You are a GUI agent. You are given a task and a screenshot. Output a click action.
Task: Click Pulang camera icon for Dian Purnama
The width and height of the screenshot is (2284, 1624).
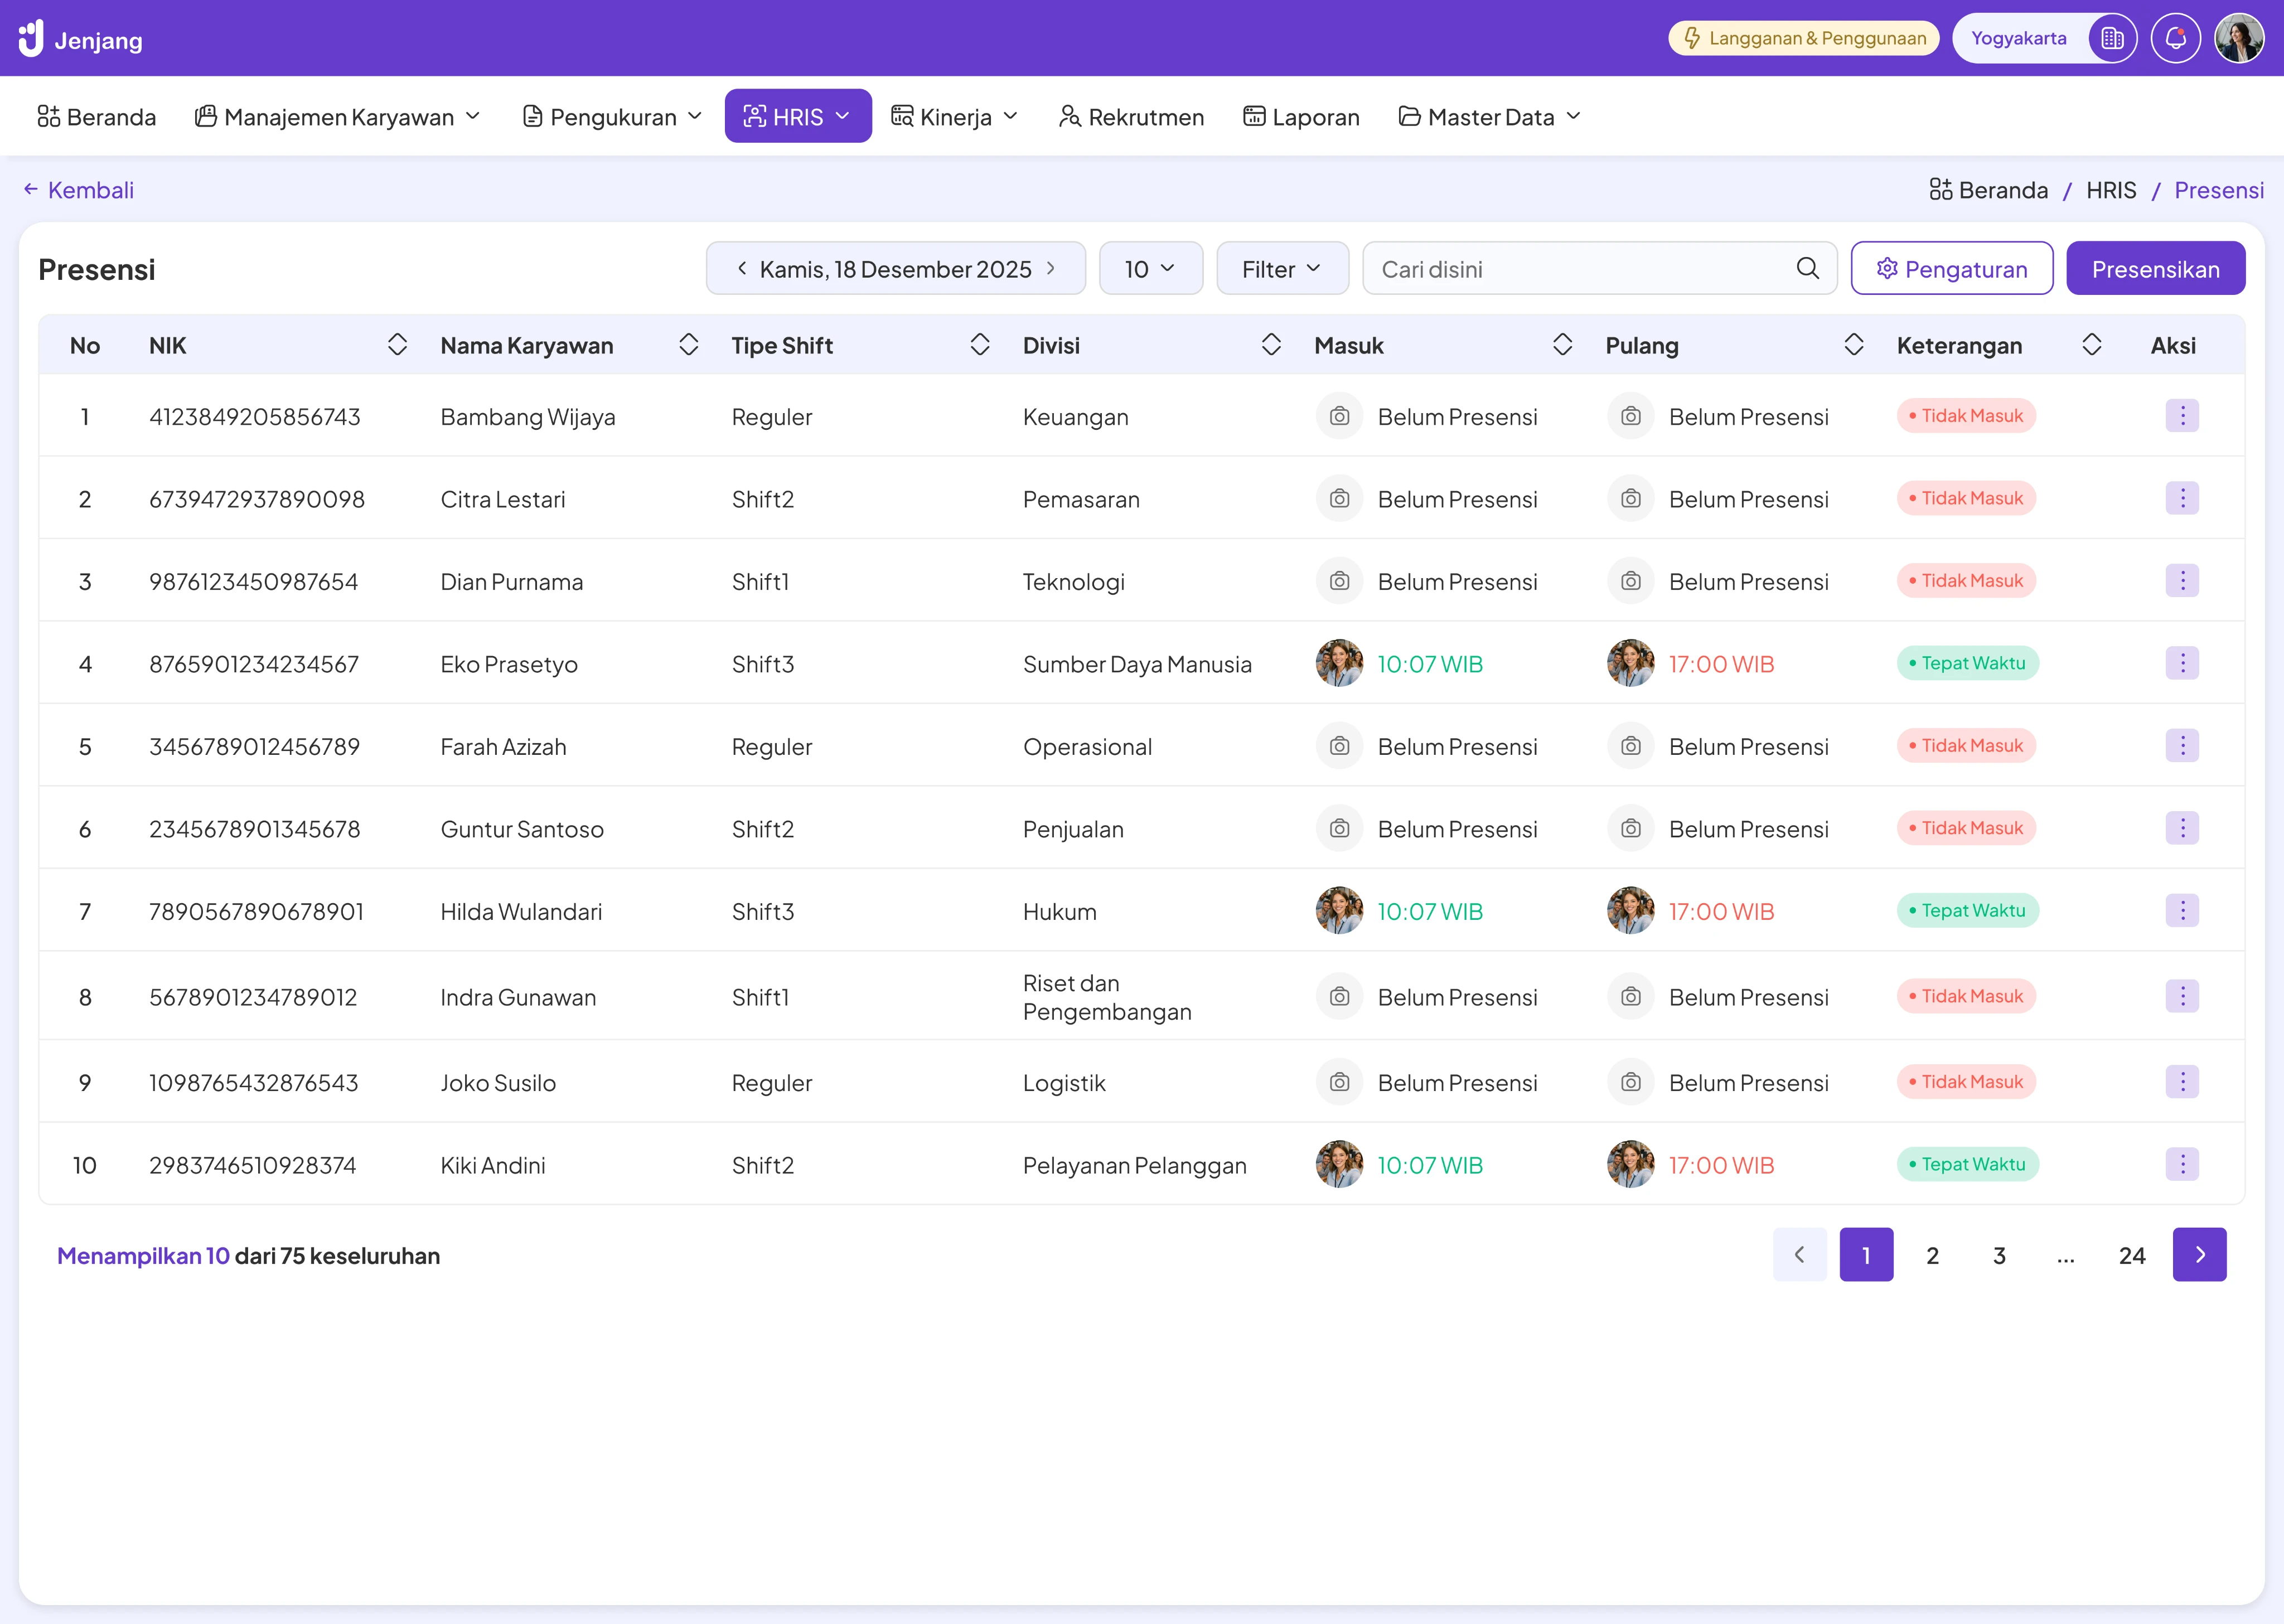1630,581
